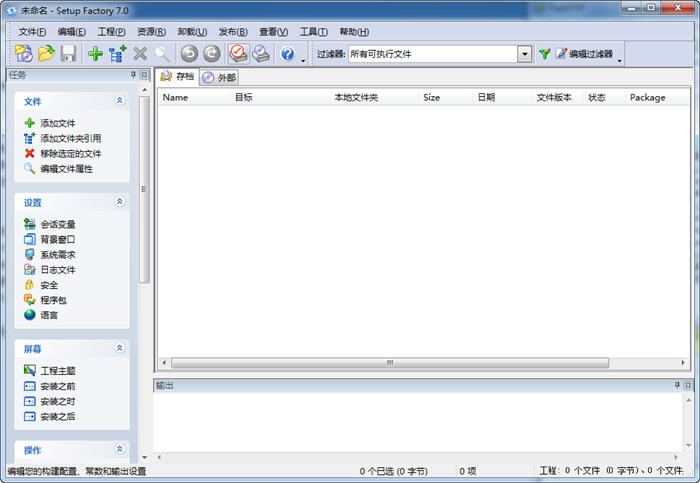Click 添加文件夹引用 in task pane
The width and height of the screenshot is (700, 483).
pos(62,138)
